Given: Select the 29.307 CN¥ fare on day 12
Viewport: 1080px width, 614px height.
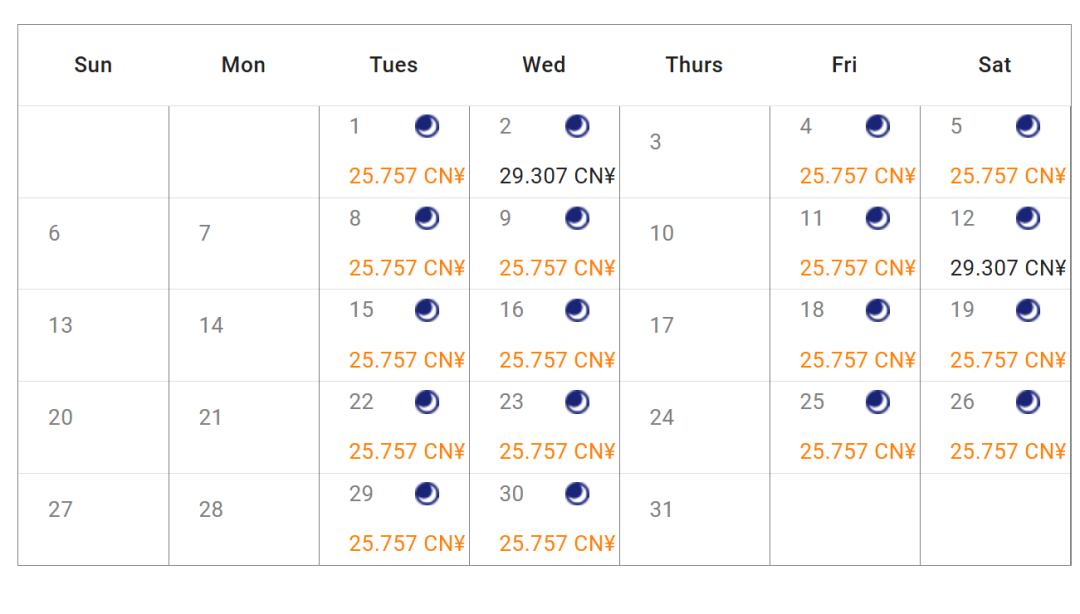Looking at the screenshot, I should pos(1008,268).
